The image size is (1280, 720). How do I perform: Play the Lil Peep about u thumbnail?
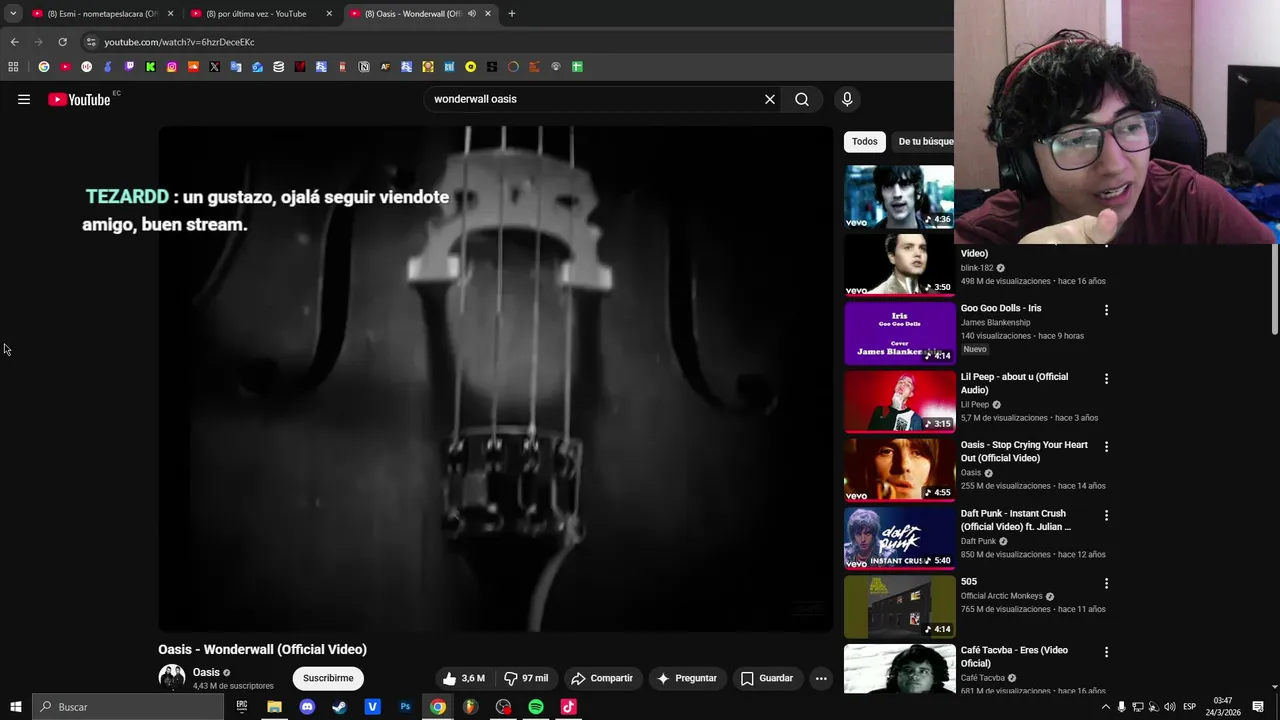(x=899, y=401)
